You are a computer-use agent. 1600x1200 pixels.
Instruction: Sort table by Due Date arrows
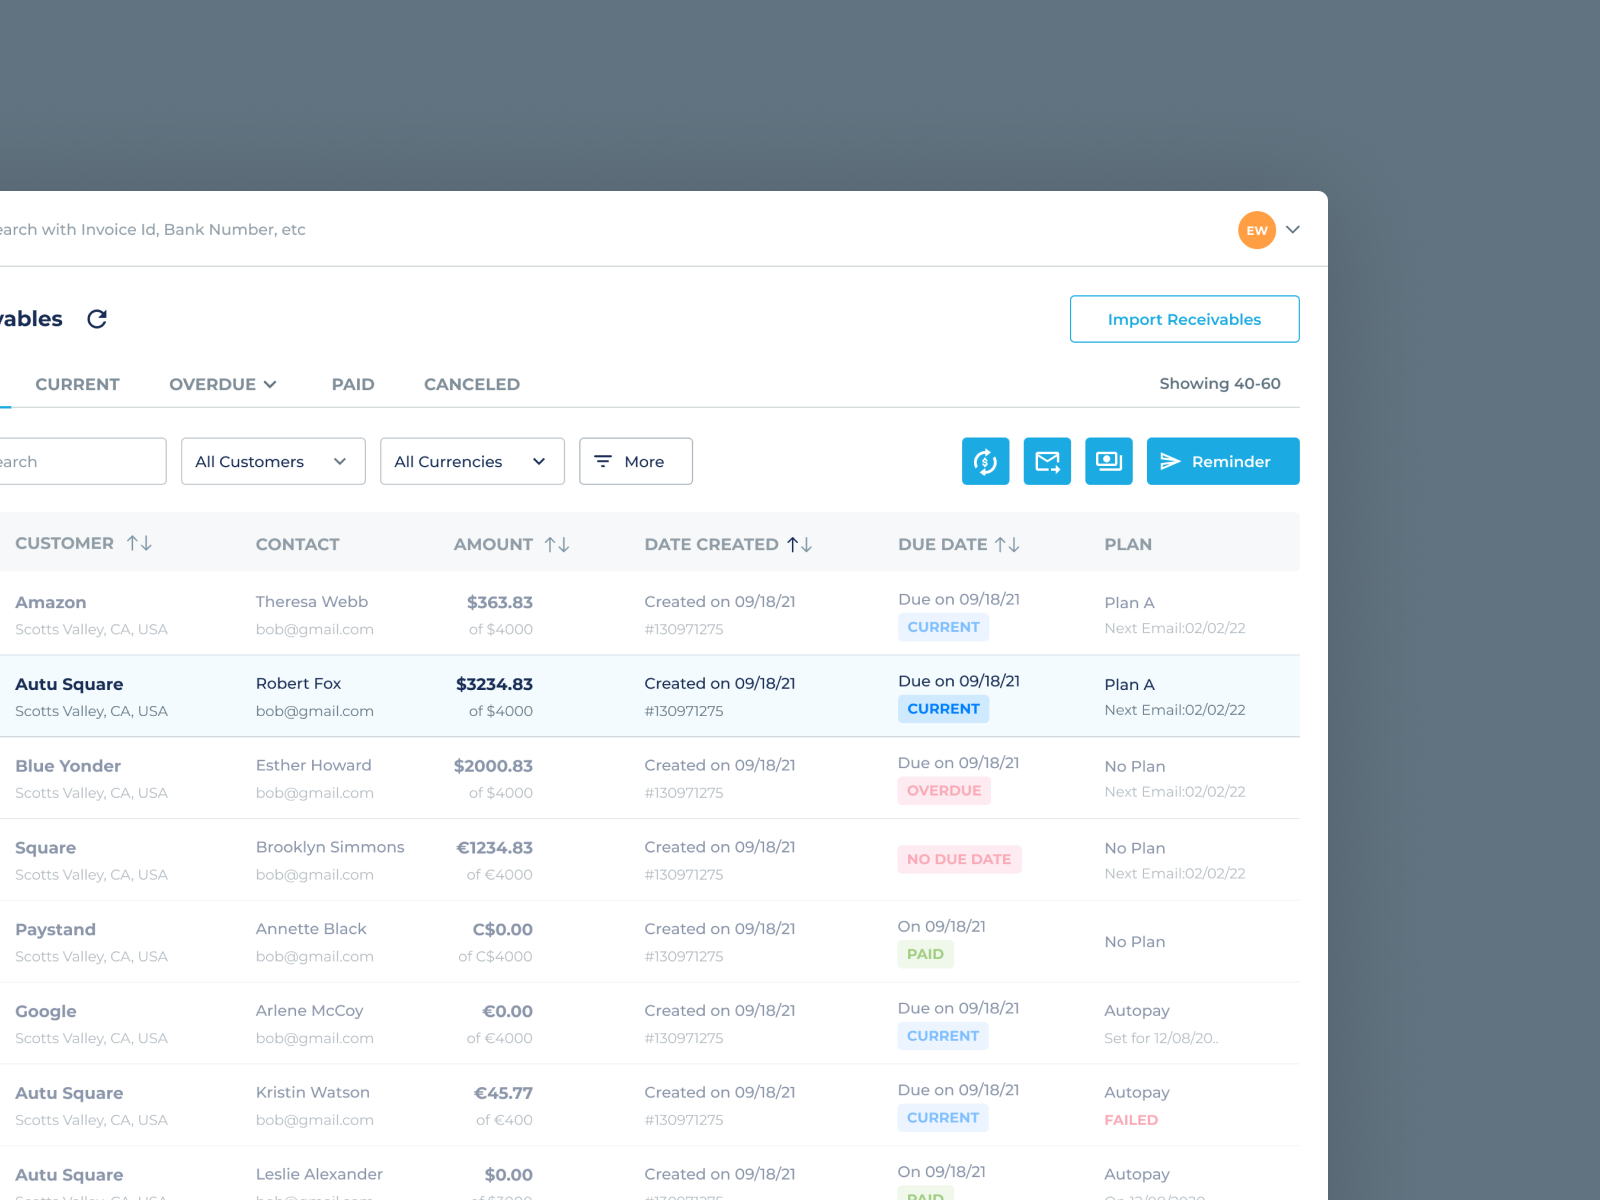pos(1007,544)
